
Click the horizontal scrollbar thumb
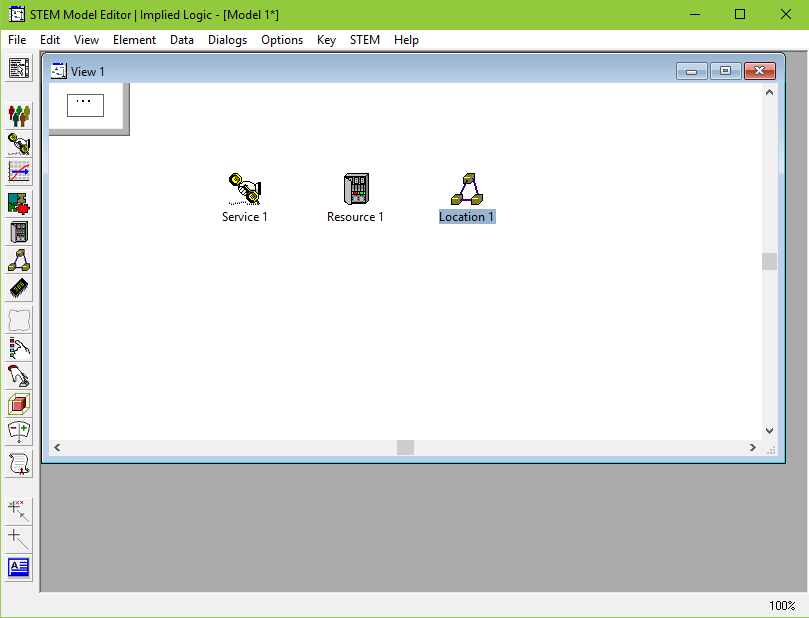click(x=406, y=447)
